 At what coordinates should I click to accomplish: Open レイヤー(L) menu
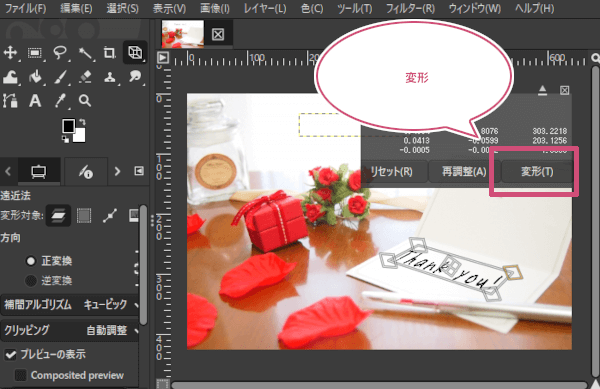tap(265, 8)
